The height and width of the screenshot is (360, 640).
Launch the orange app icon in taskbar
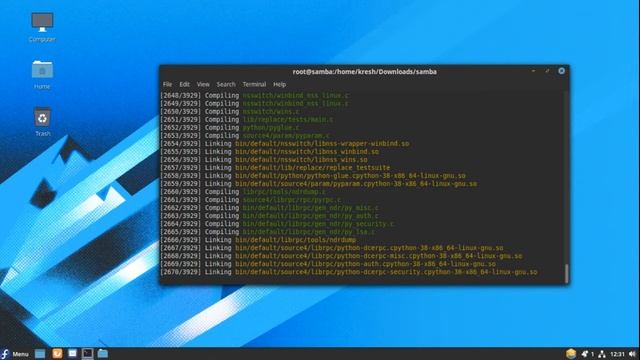pyautogui.click(x=57, y=353)
